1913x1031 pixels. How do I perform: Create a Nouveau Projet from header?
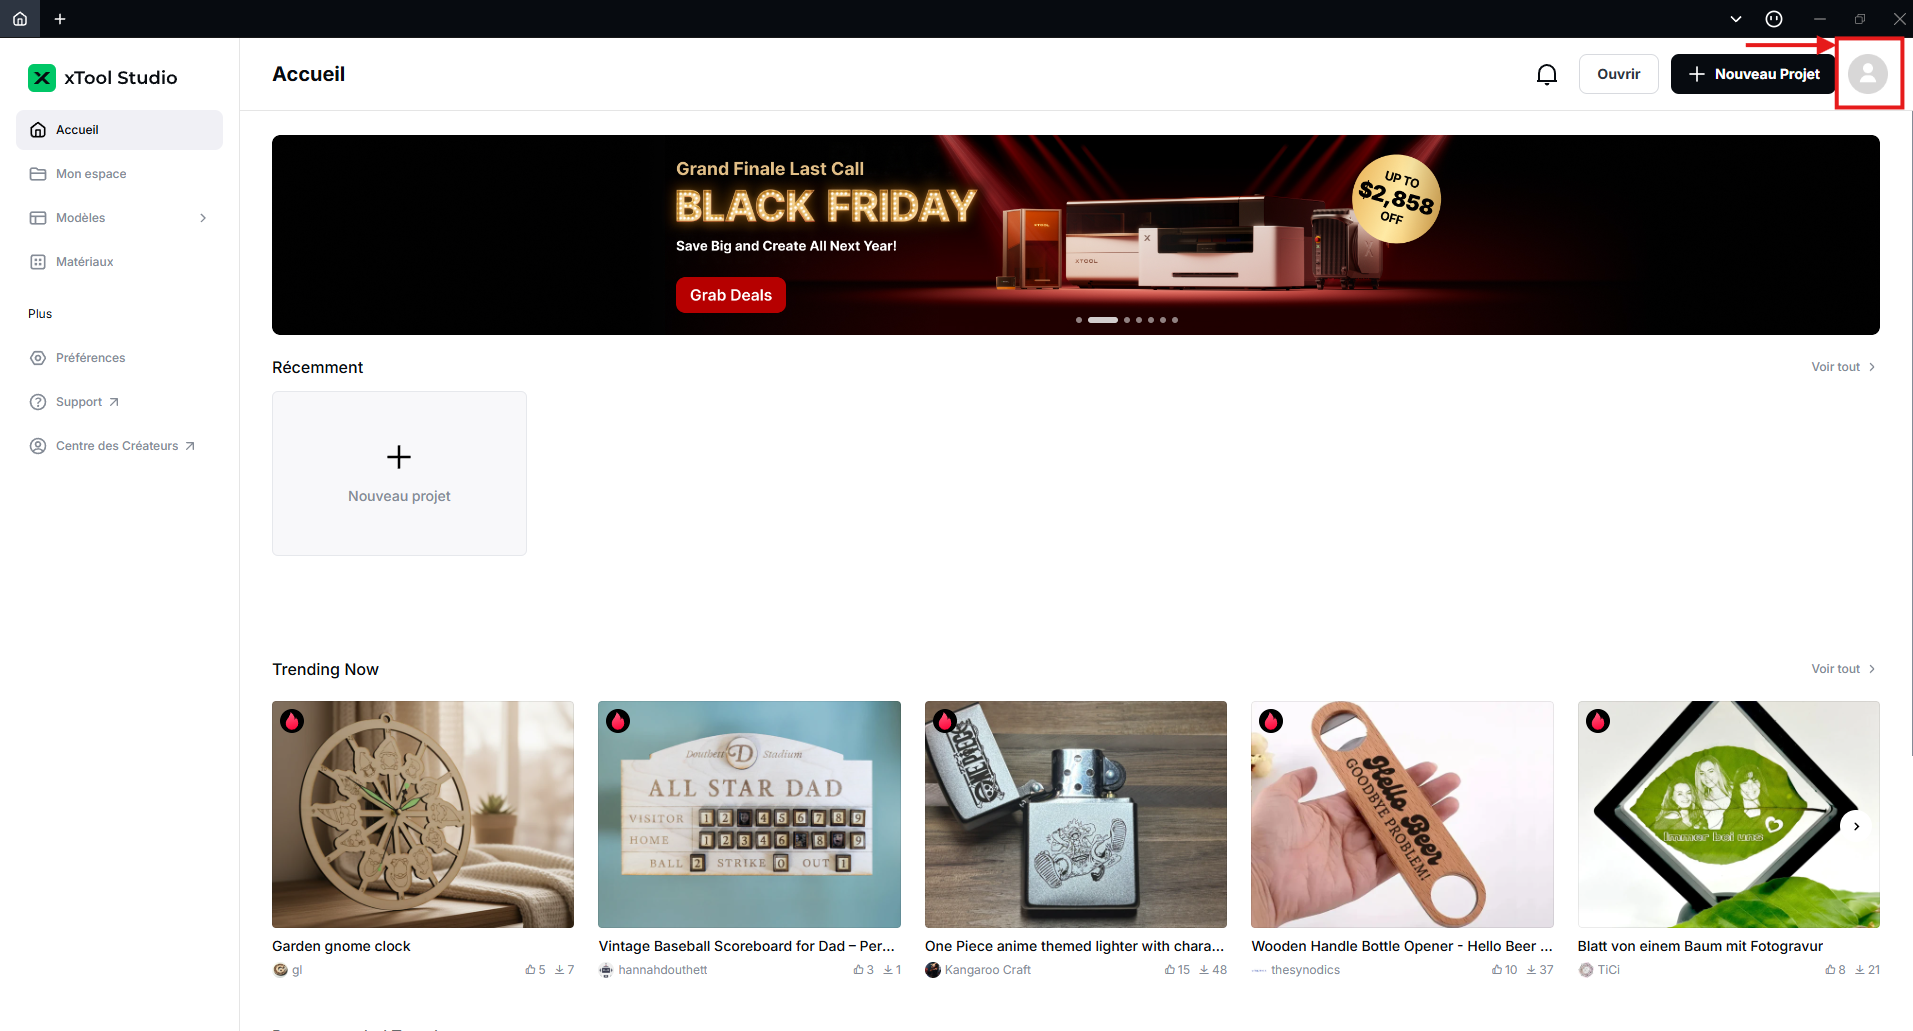[1753, 74]
